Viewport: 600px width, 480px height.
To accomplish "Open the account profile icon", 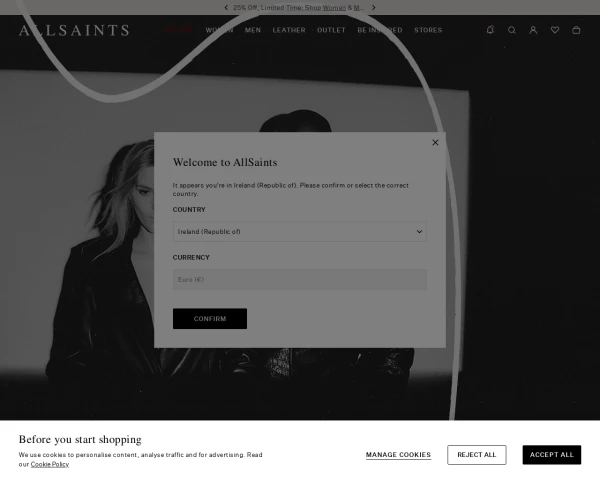I will 533,30.
